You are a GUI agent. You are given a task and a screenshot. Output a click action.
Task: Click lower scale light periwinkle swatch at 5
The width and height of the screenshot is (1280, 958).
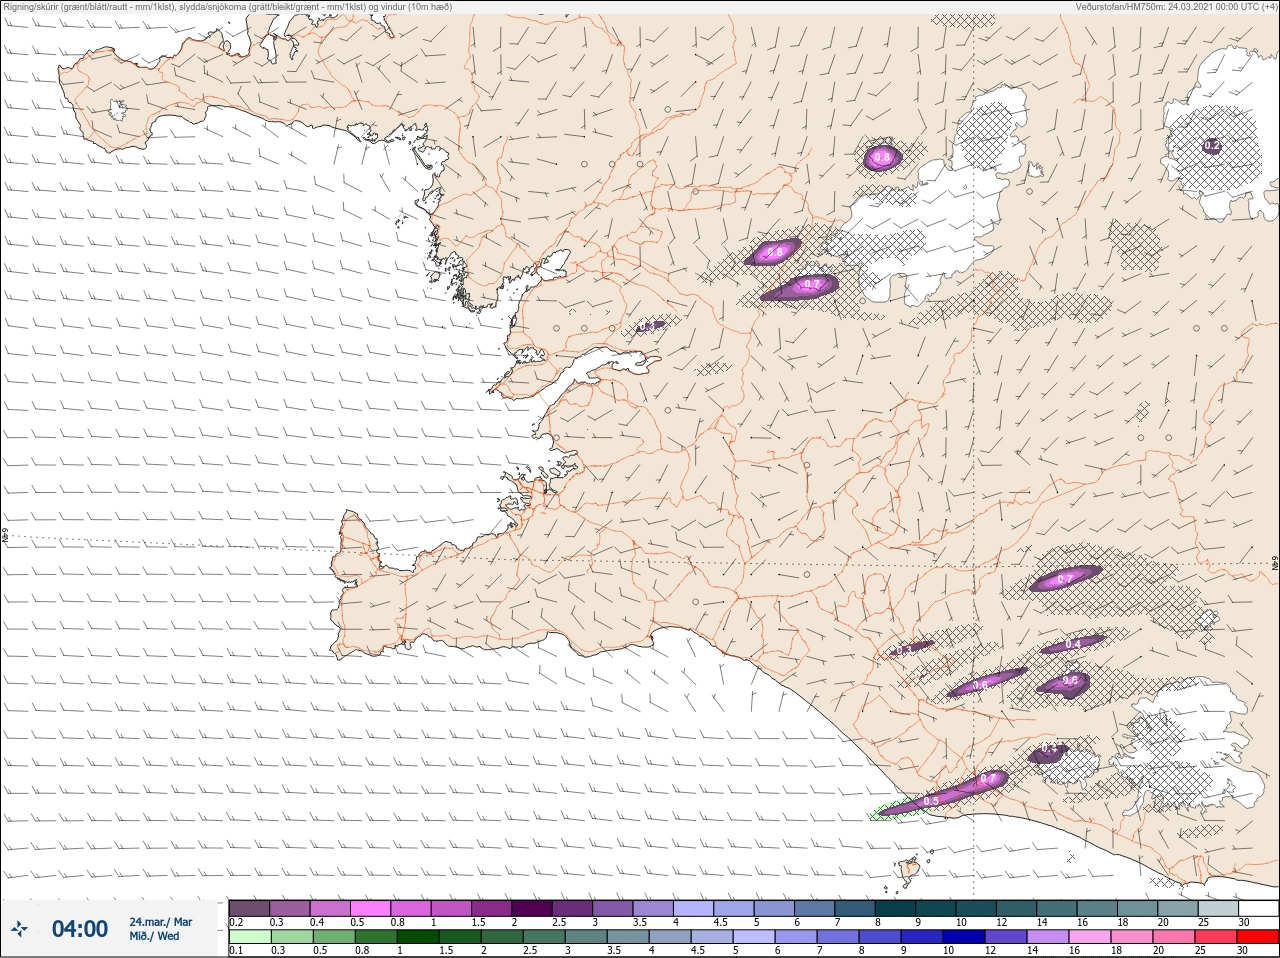tap(754, 937)
